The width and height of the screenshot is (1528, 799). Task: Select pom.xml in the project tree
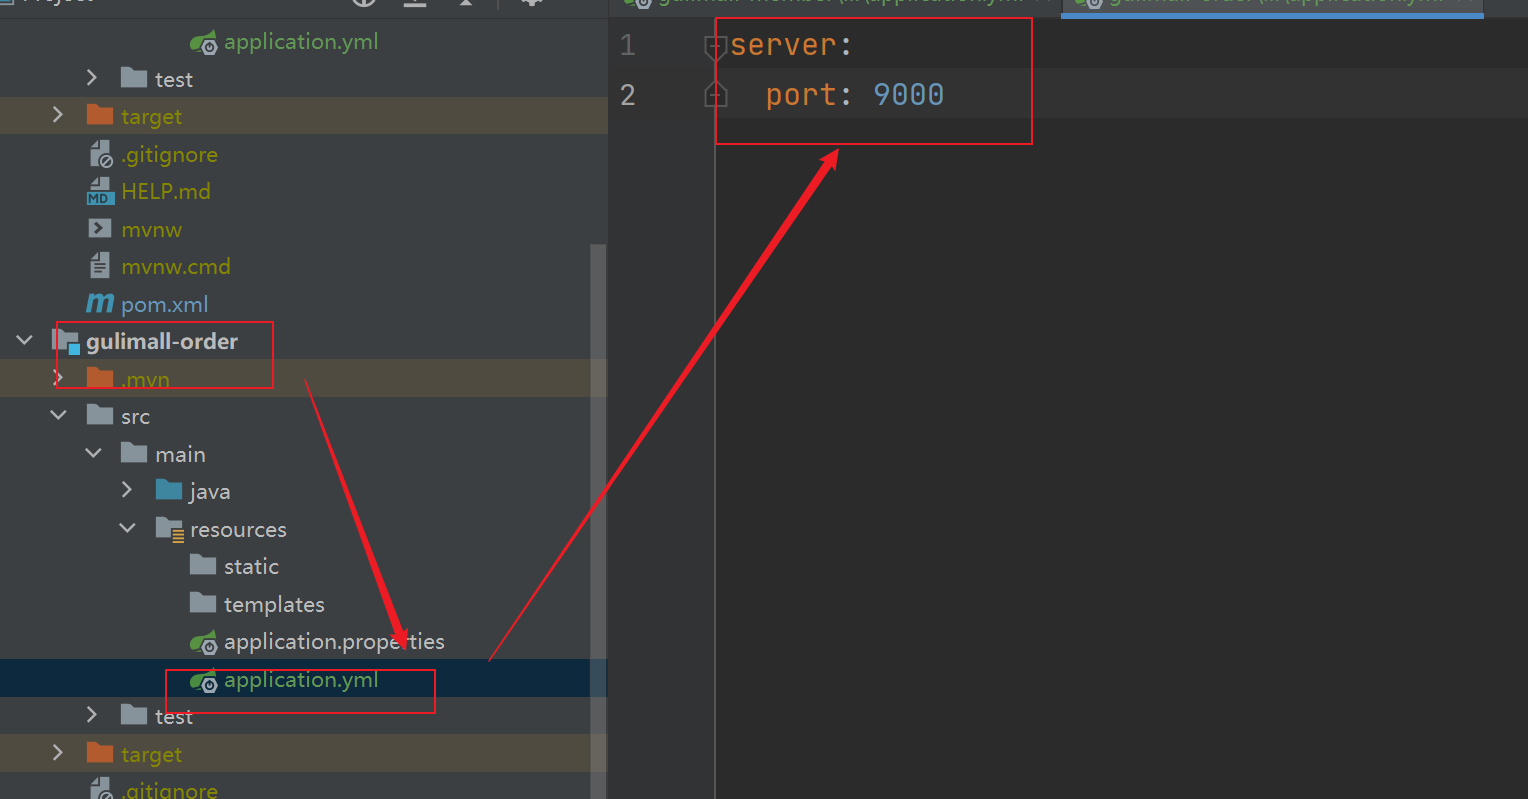point(165,304)
